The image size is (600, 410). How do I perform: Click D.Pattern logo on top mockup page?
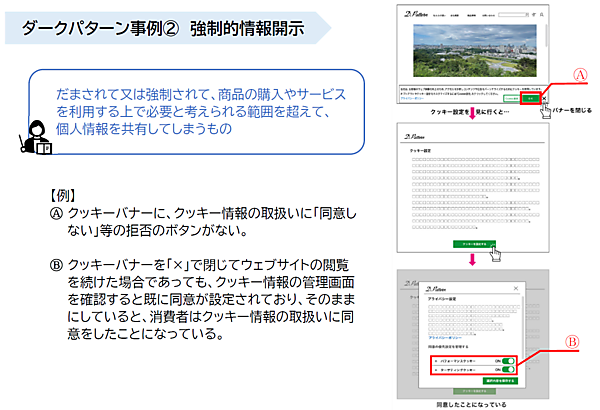(416, 14)
